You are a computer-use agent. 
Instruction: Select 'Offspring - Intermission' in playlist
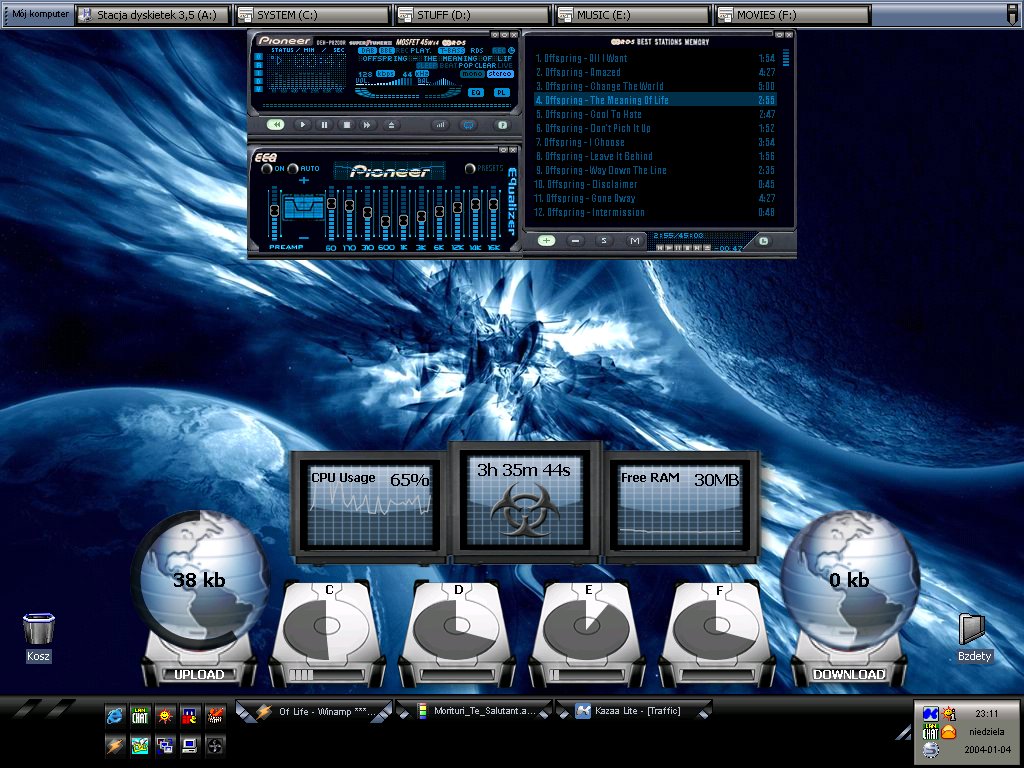[655, 212]
